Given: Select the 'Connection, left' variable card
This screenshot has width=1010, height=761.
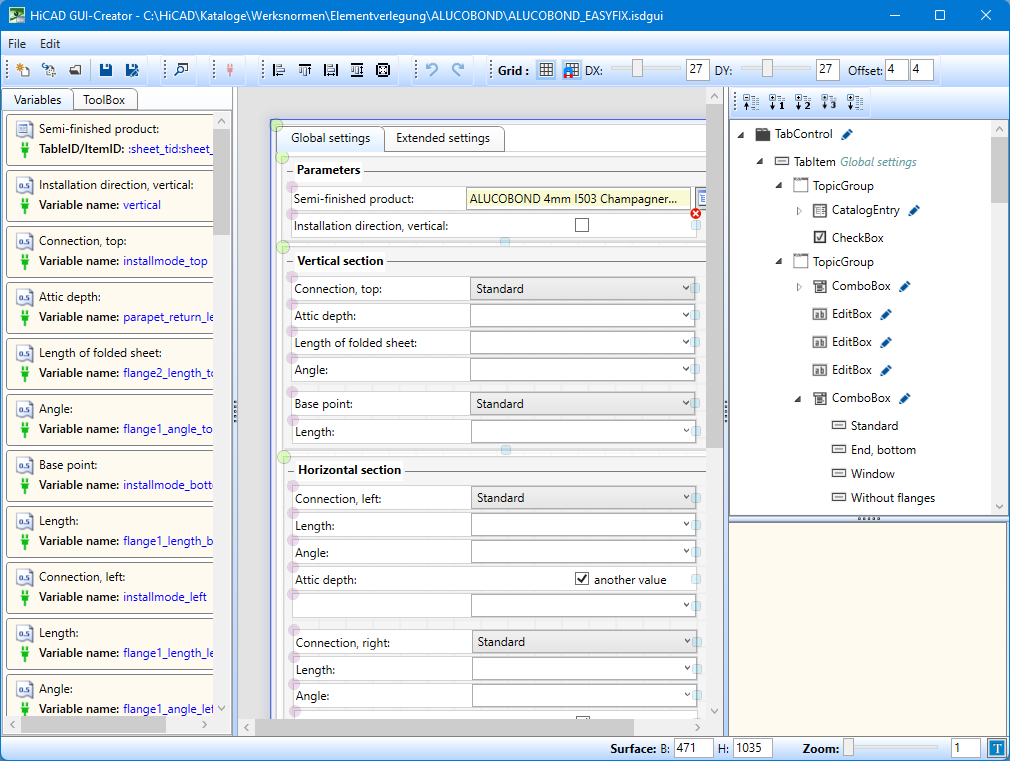Looking at the screenshot, I should point(110,587).
